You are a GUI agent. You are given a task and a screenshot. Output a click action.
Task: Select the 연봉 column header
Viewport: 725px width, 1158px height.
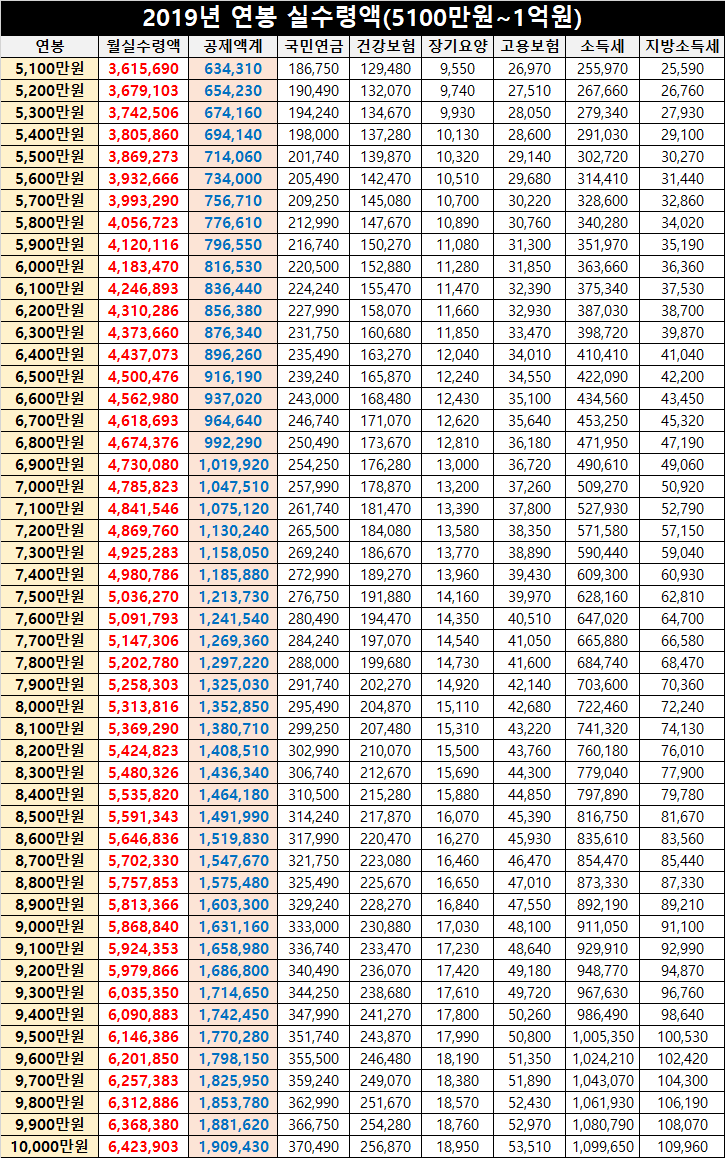(x=49, y=47)
